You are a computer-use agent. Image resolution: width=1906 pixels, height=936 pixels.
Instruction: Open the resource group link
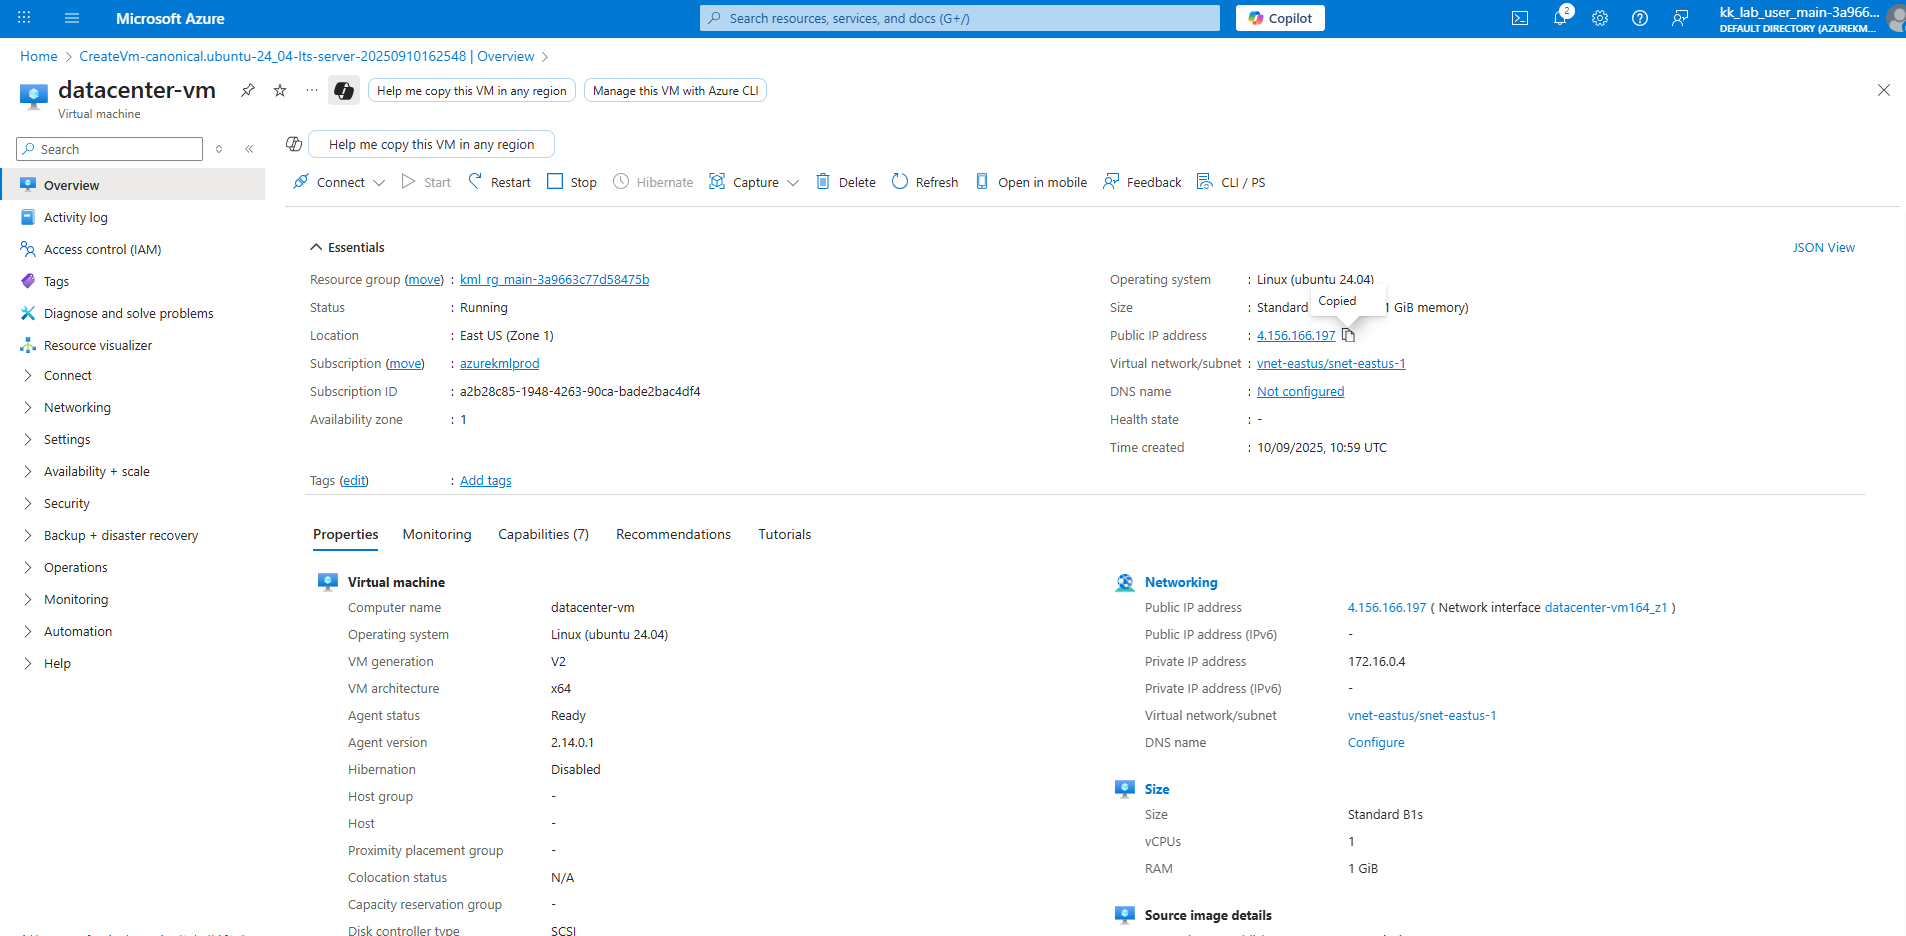tap(555, 280)
